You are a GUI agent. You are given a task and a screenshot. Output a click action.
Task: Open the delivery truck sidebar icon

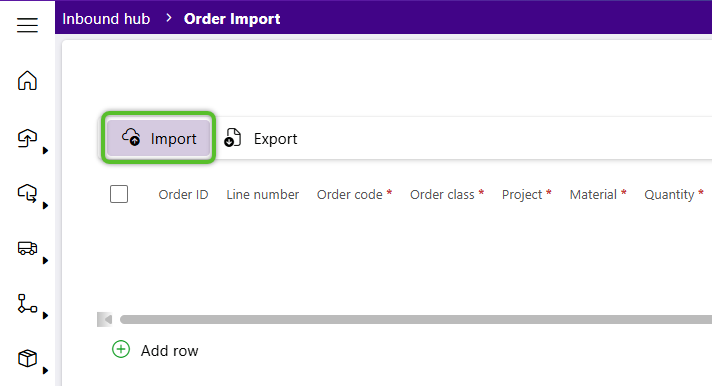pos(27,248)
